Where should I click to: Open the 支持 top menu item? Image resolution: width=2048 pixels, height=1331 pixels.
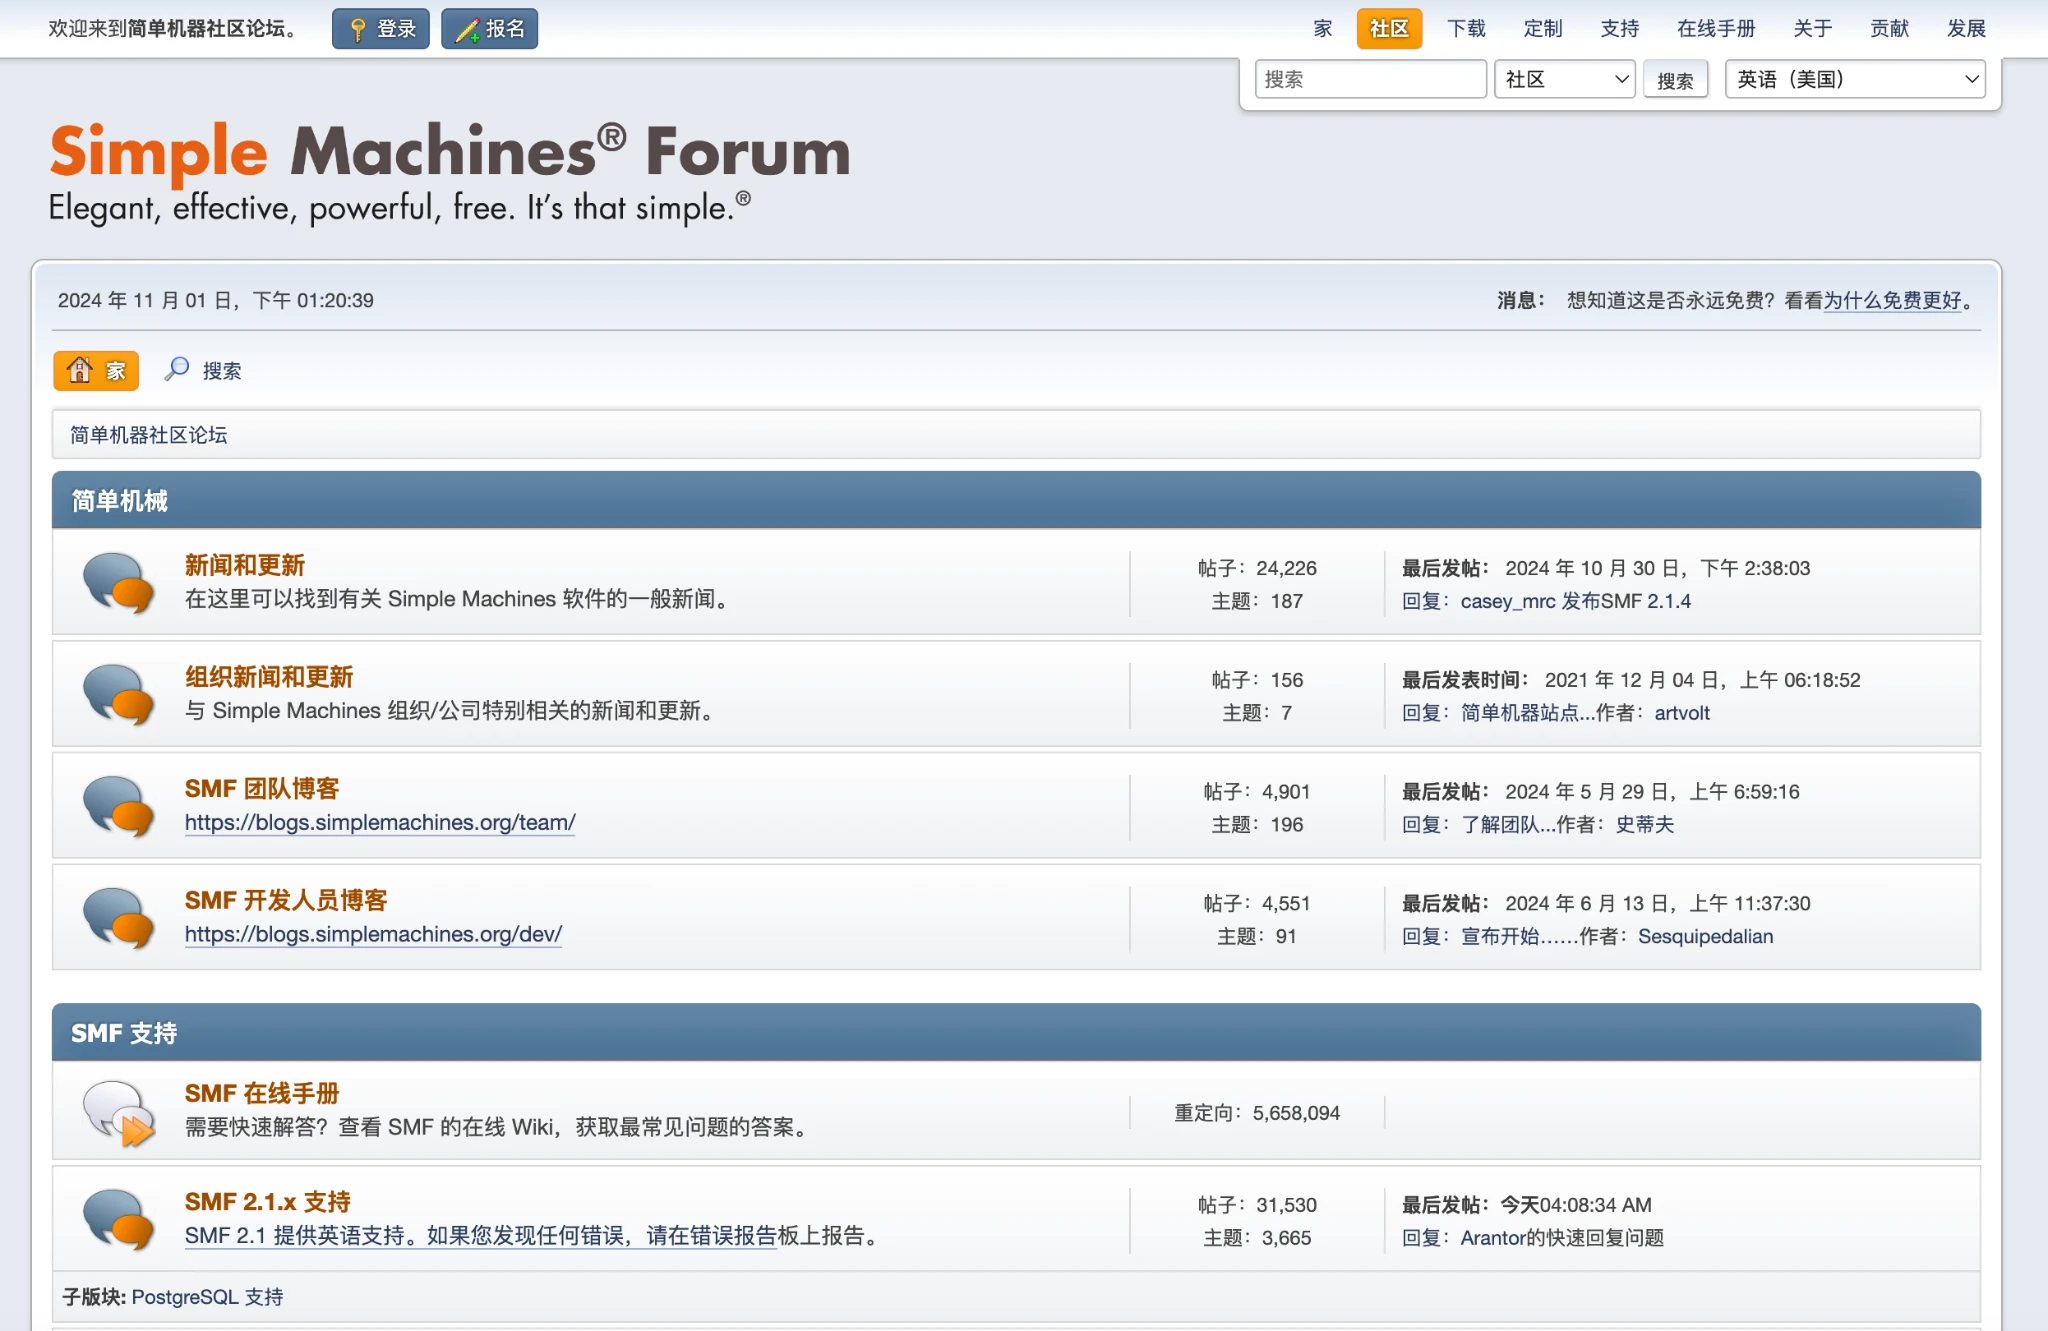tap(1619, 29)
